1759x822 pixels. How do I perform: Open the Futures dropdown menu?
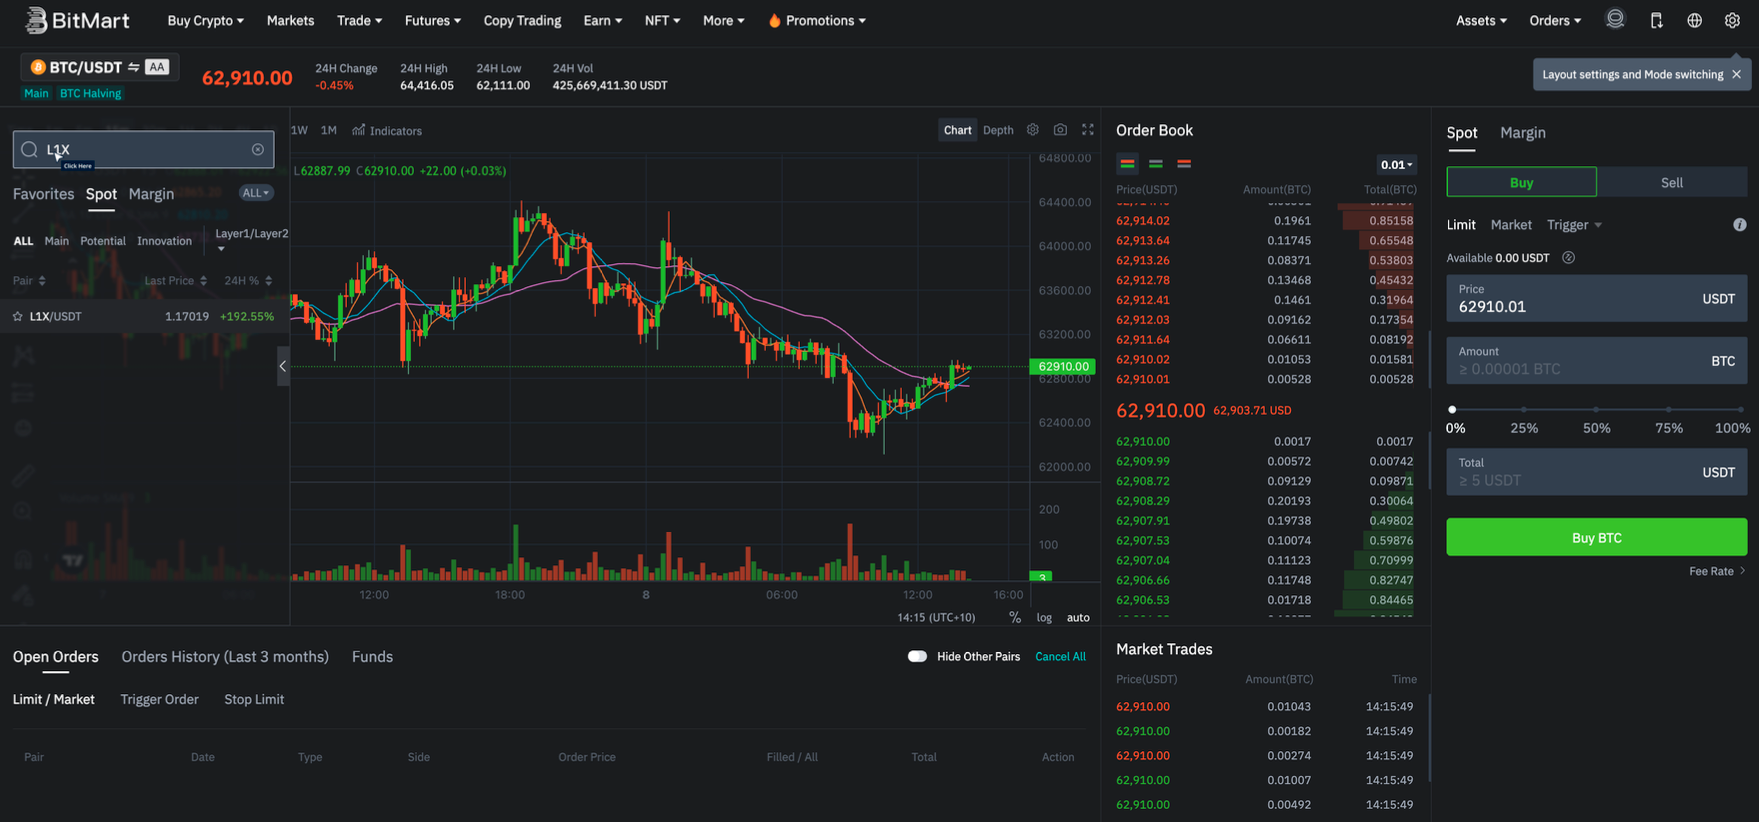pyautogui.click(x=433, y=20)
